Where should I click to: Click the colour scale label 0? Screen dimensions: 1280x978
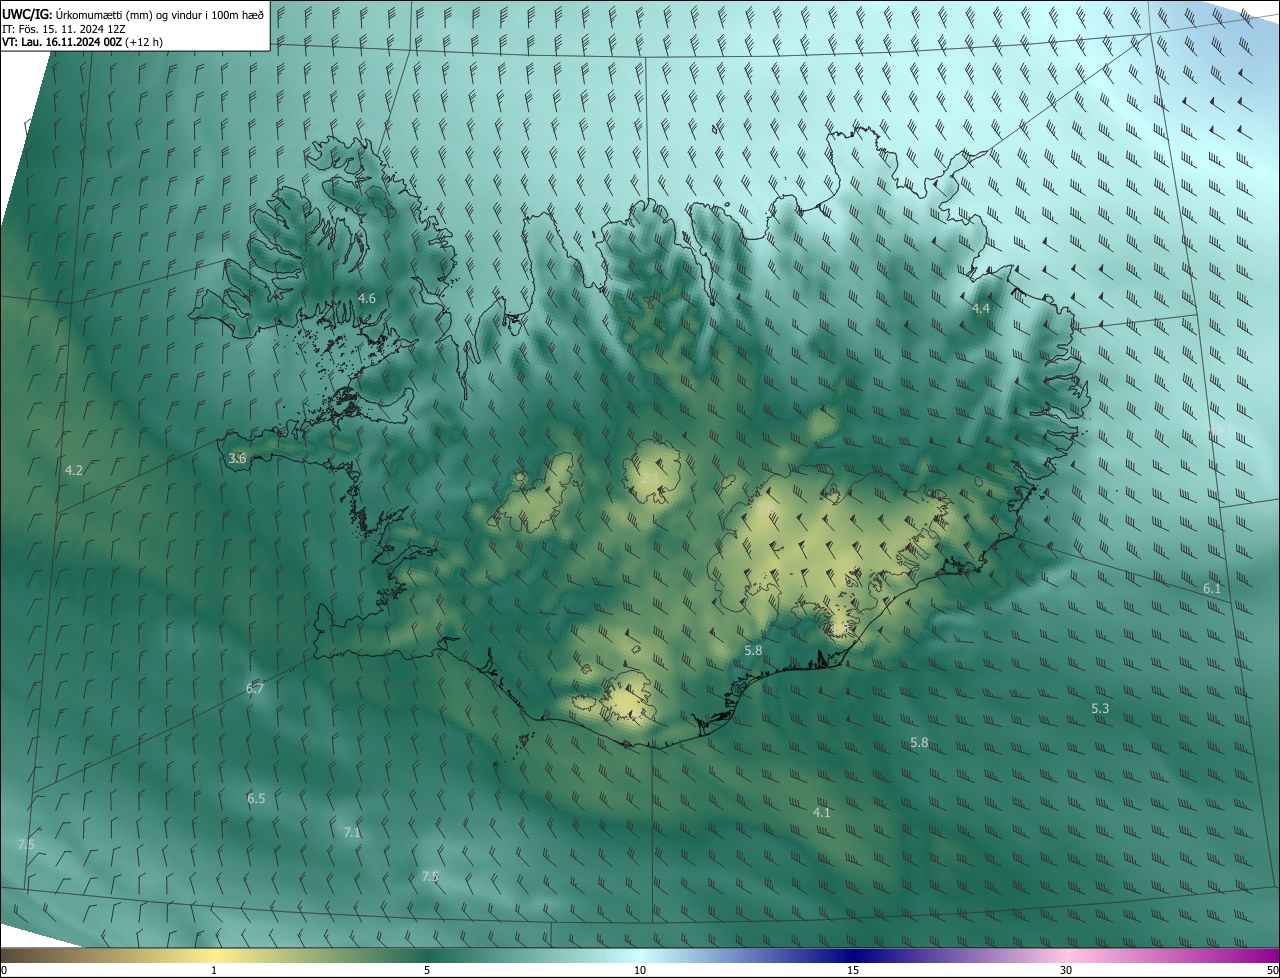tap(4, 971)
